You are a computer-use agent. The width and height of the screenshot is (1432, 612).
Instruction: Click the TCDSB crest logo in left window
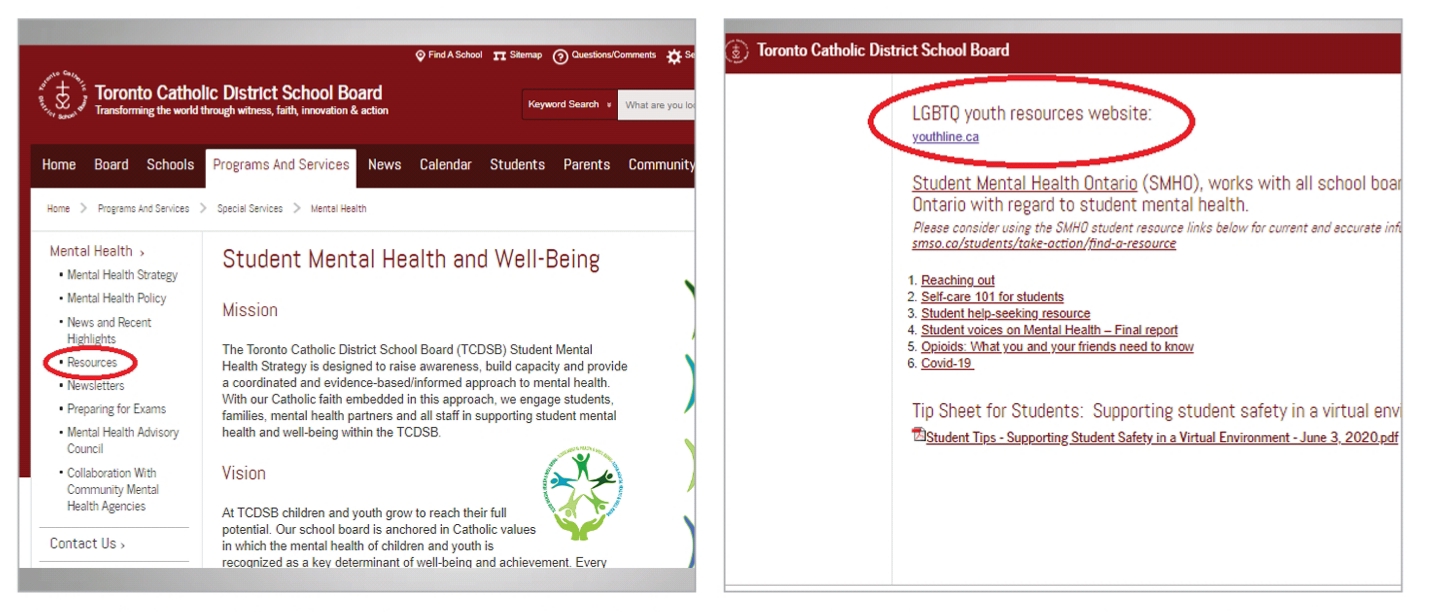coord(63,95)
